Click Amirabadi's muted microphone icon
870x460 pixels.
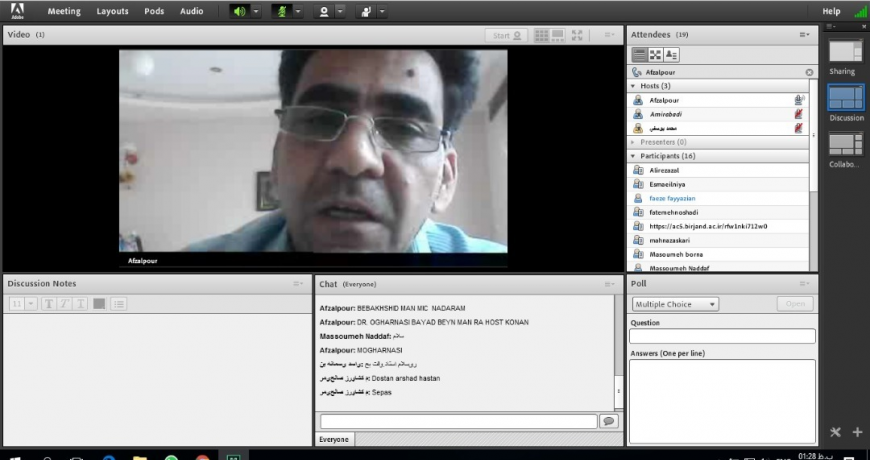[799, 114]
